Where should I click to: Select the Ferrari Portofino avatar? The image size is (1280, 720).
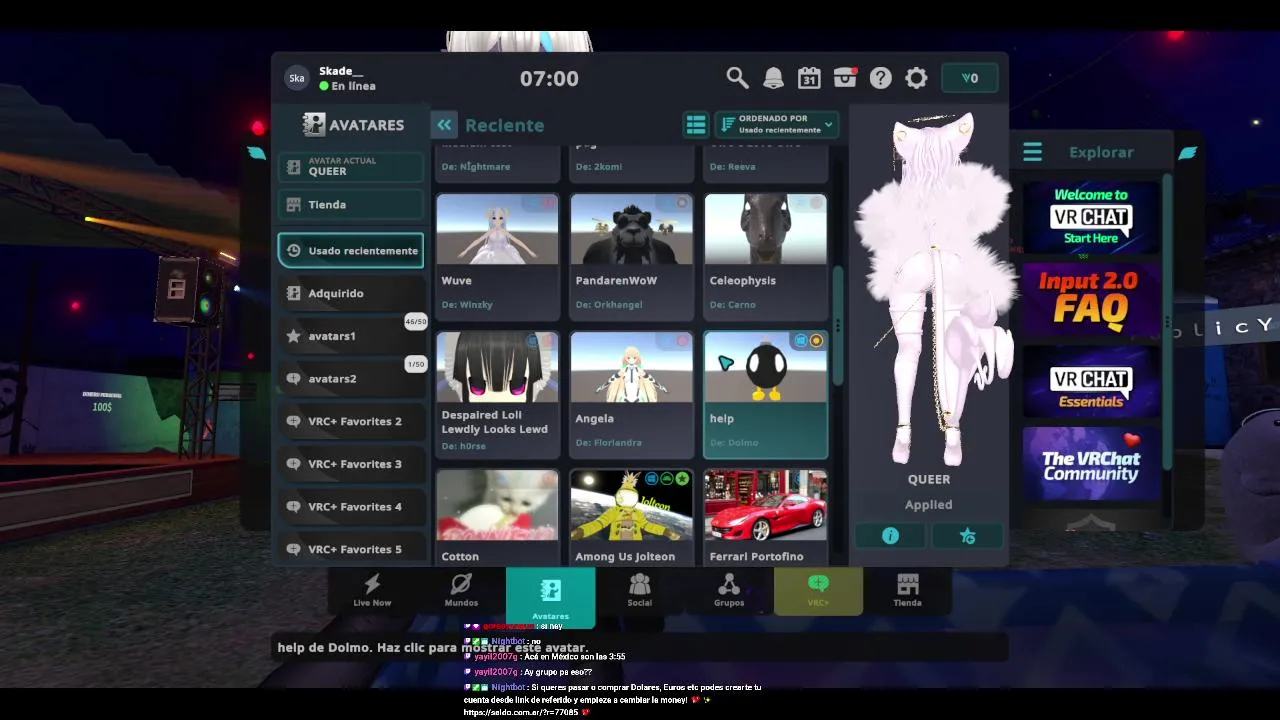click(x=765, y=517)
